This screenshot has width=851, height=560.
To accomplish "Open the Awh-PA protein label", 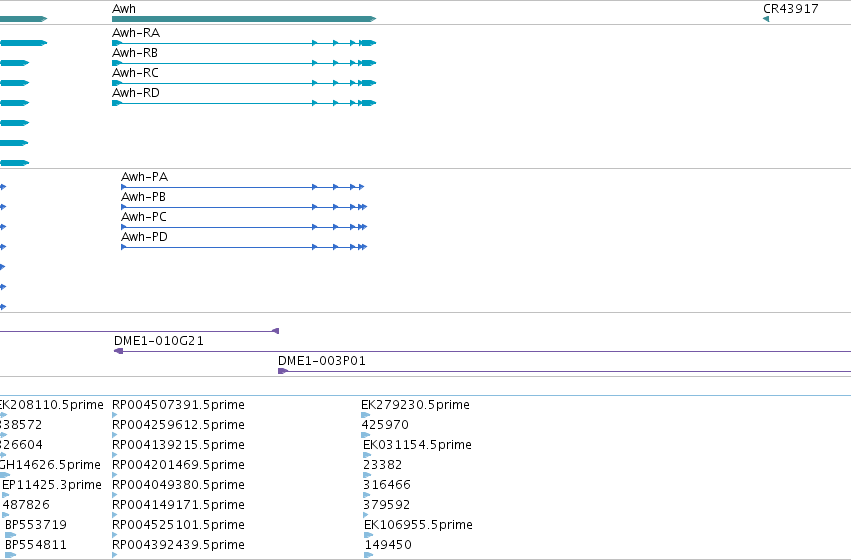I will tap(144, 177).
